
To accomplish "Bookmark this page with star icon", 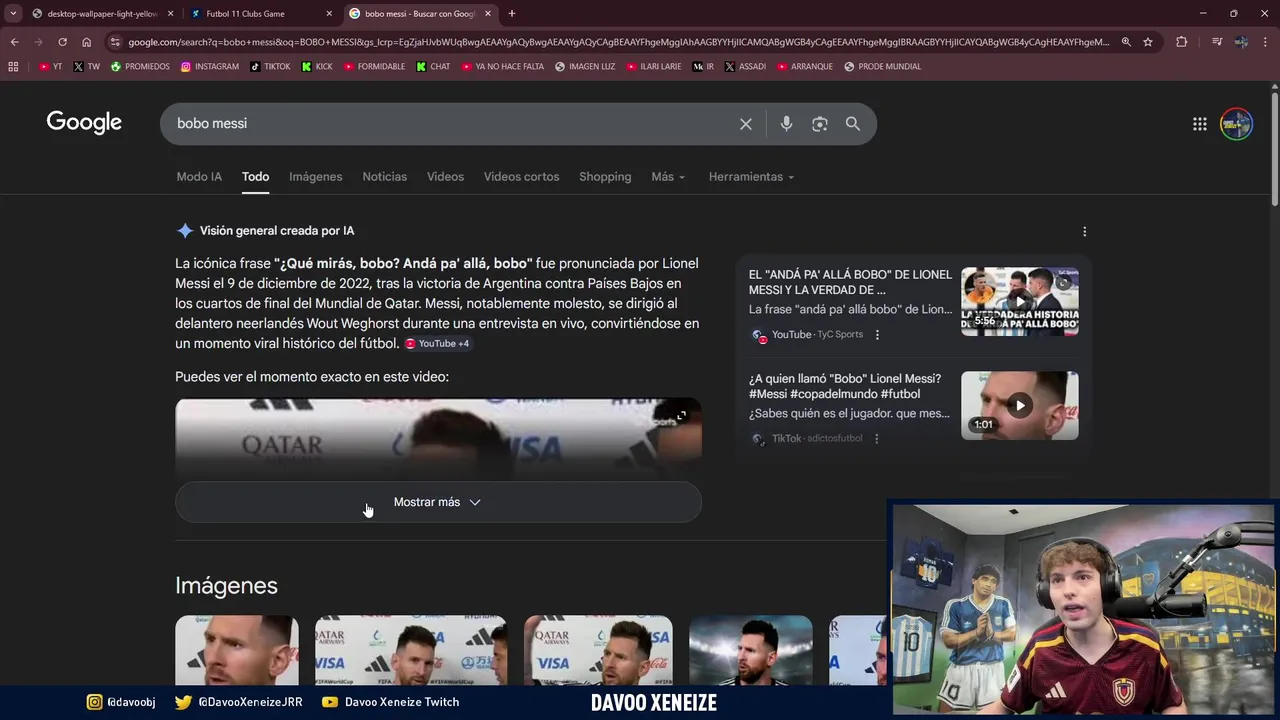I will (x=1148, y=42).
